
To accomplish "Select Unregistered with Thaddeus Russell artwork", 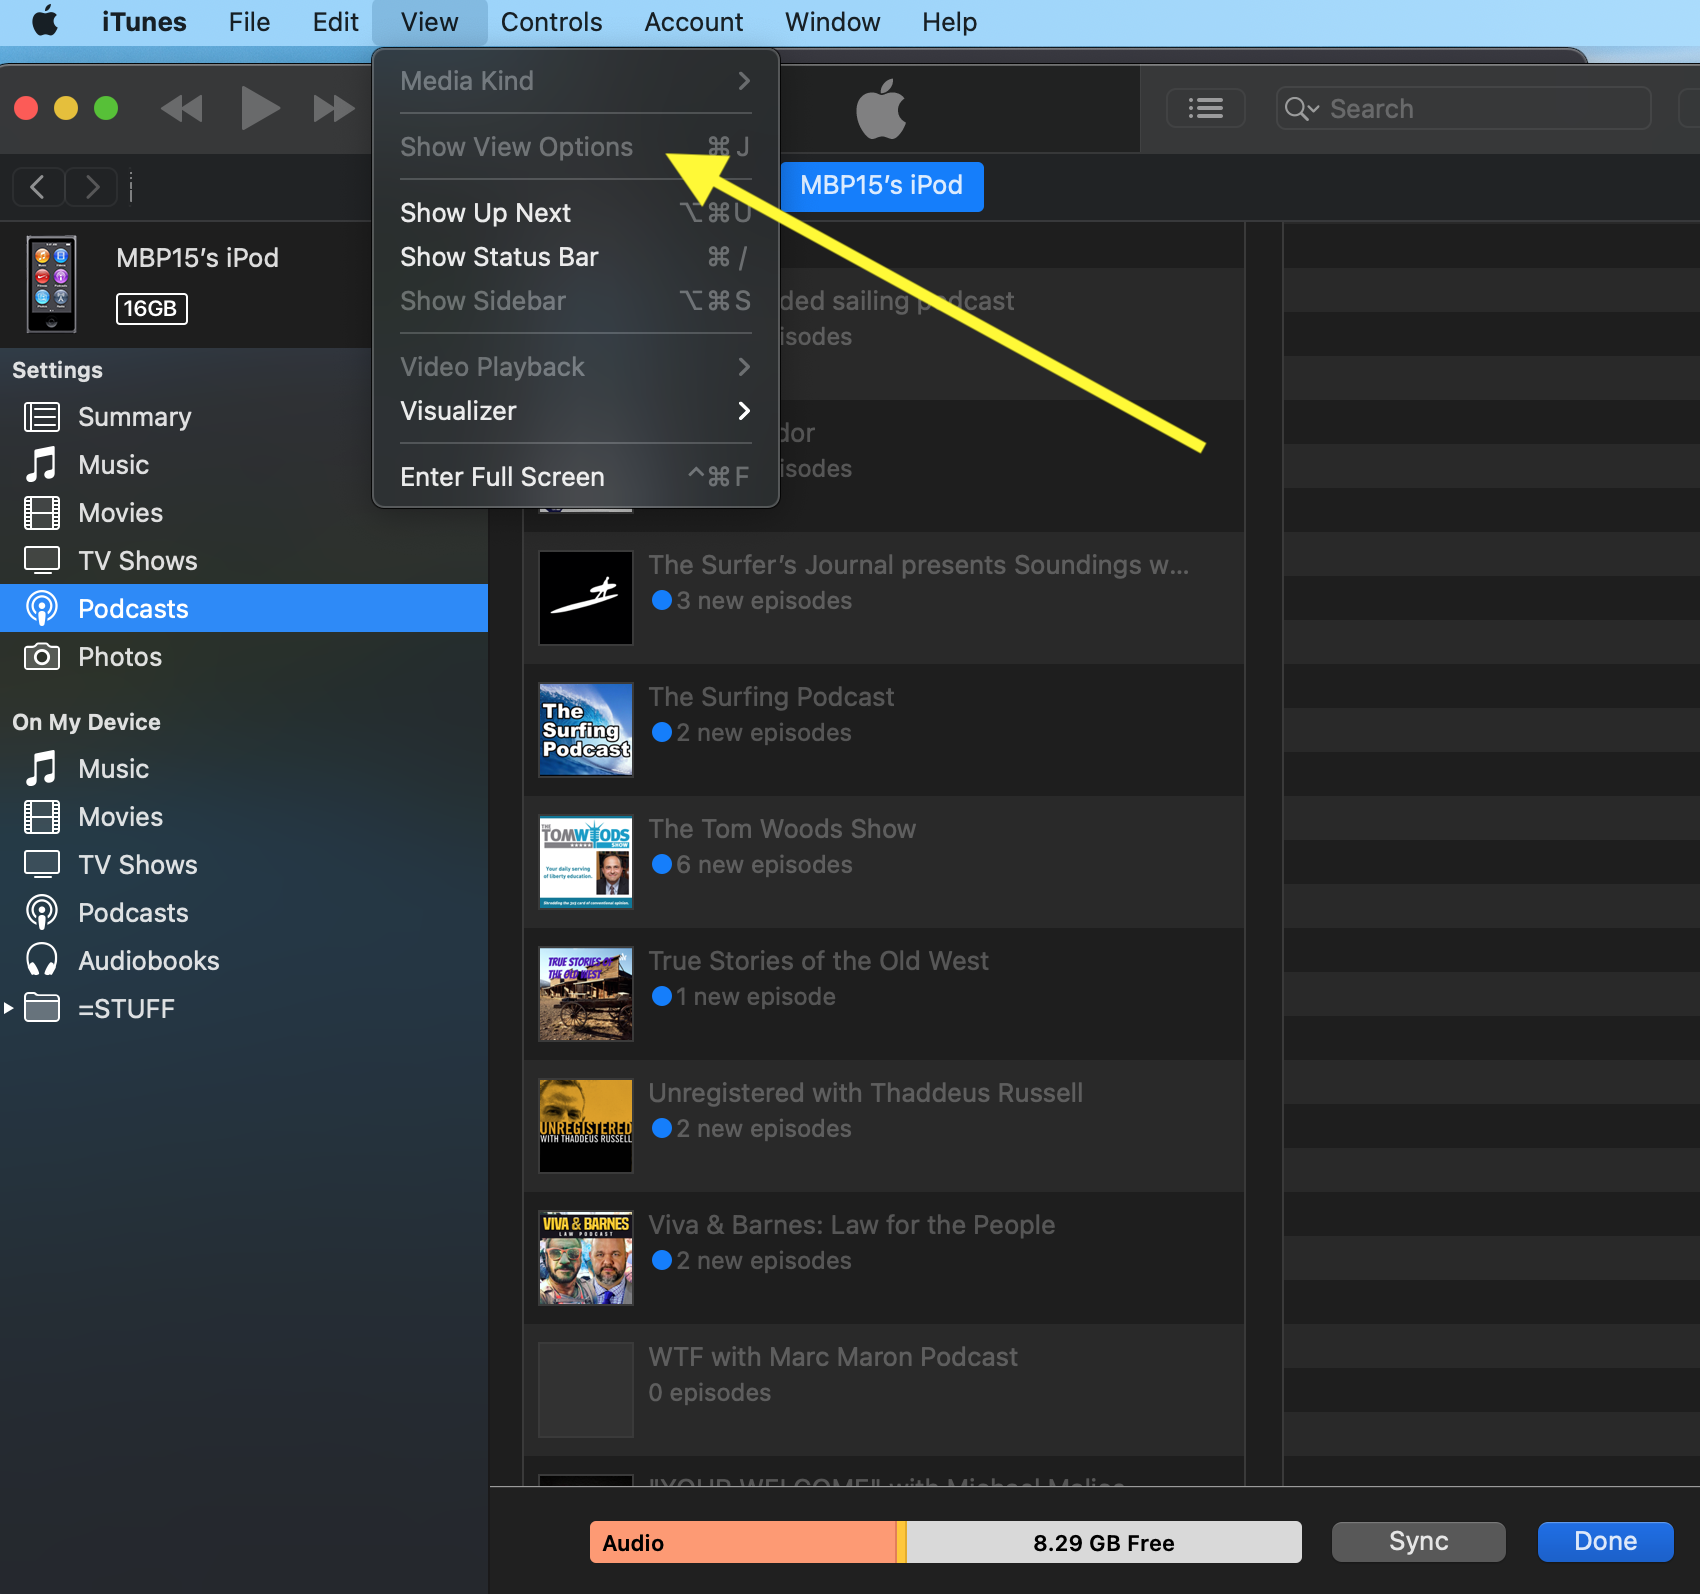I will pos(586,1126).
